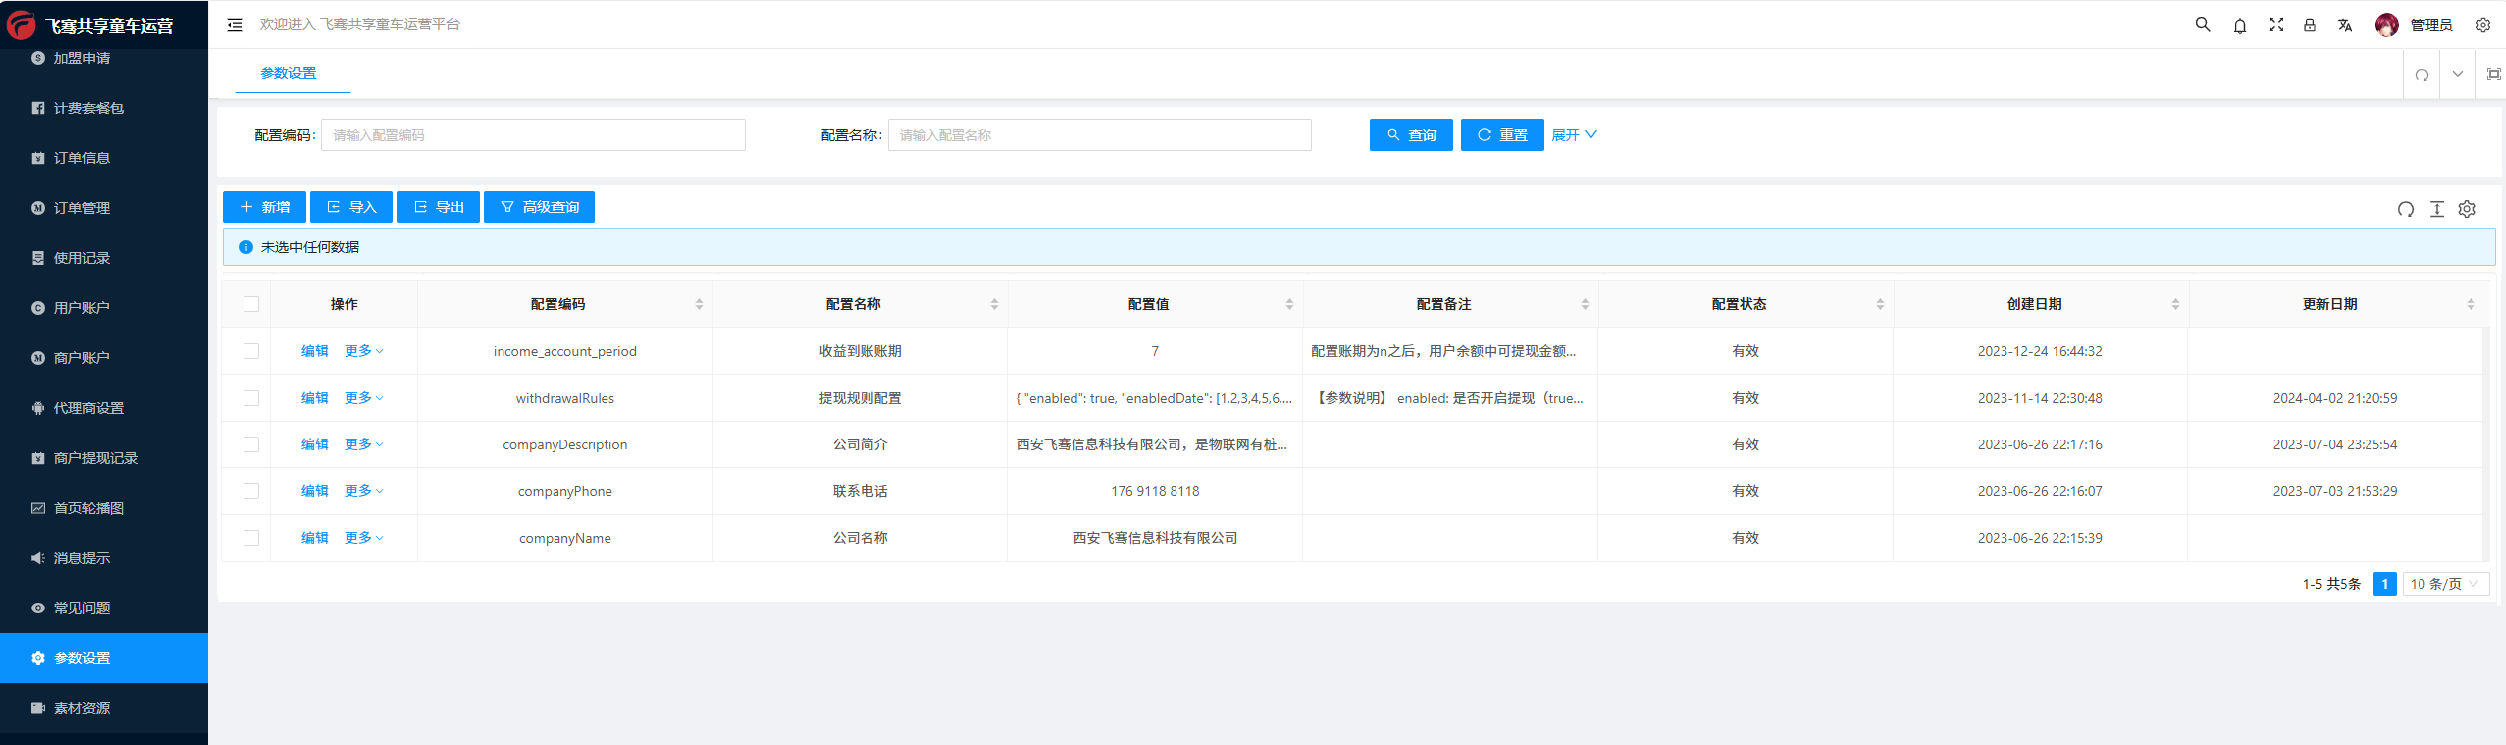Check the companyDescription row checkbox
2506x745 pixels.
[251, 445]
